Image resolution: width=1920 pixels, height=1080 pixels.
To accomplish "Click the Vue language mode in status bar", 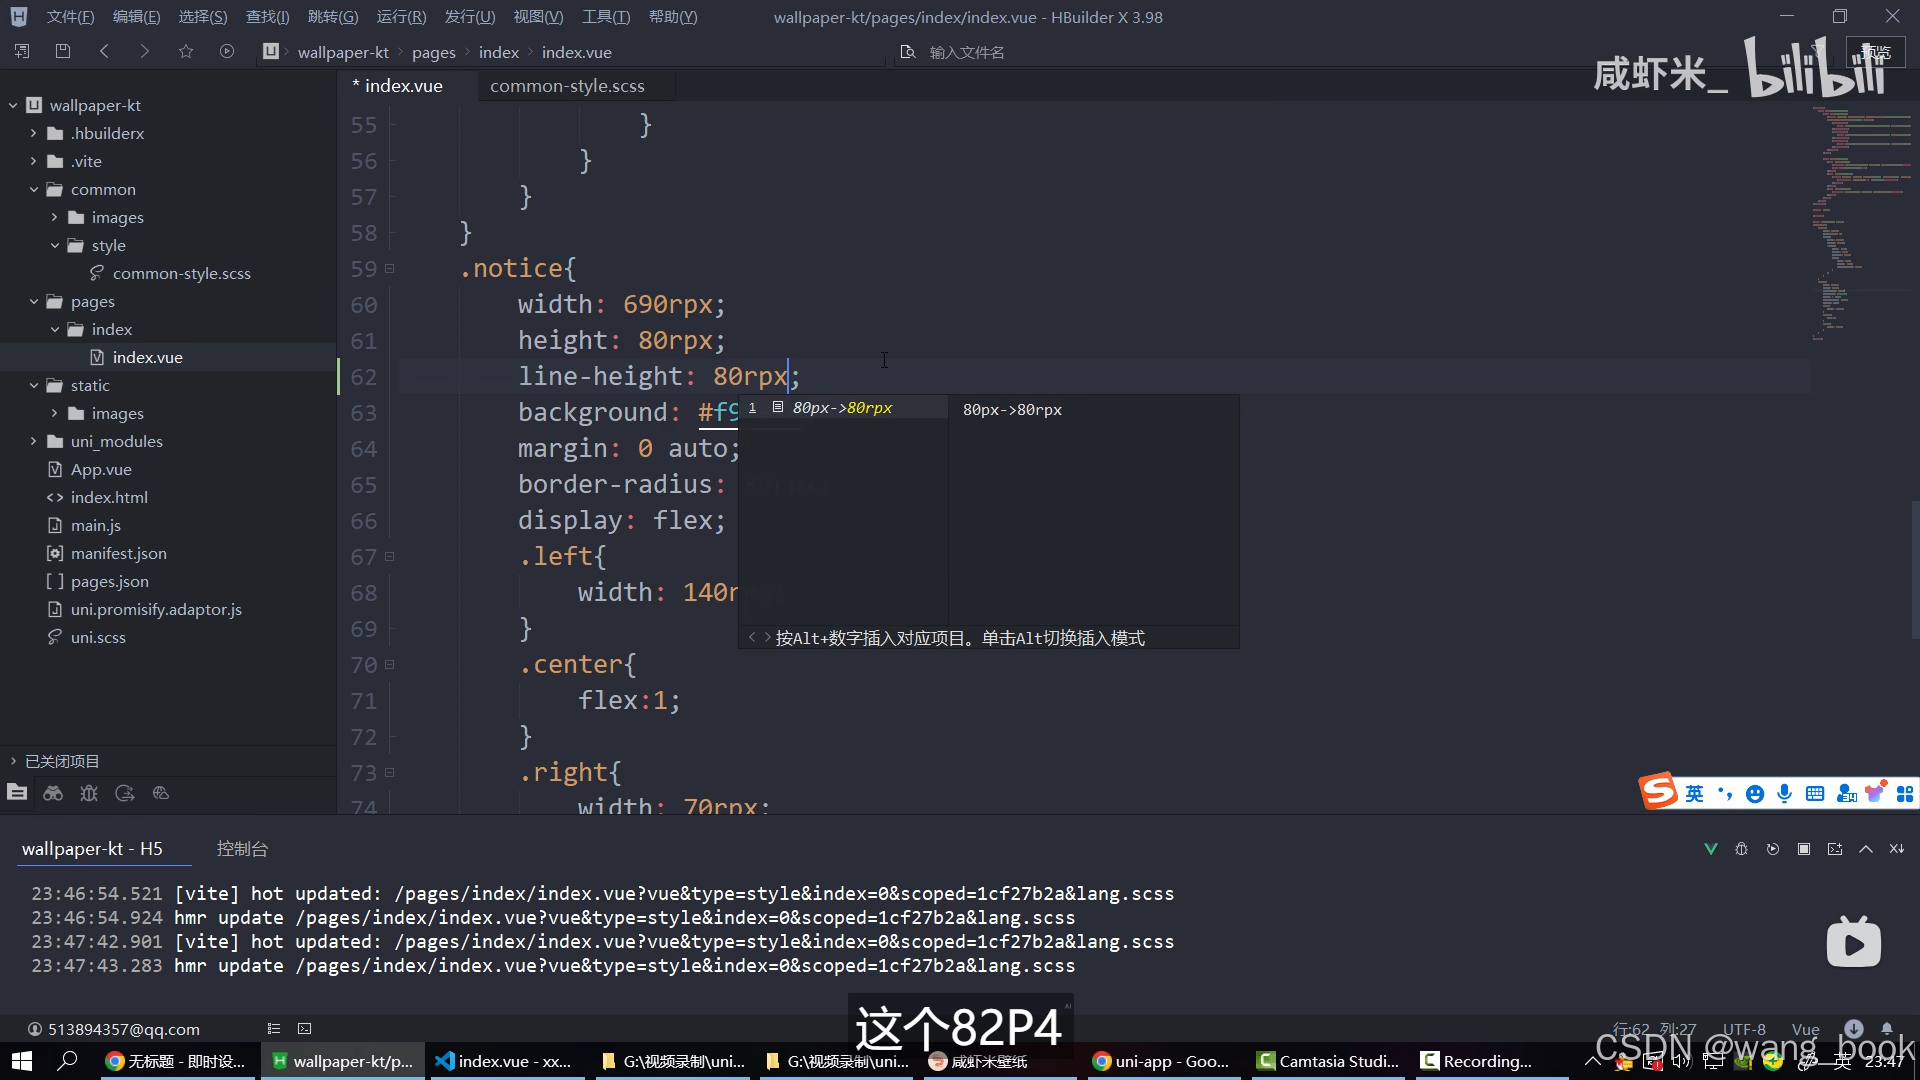I will click(x=1805, y=1029).
